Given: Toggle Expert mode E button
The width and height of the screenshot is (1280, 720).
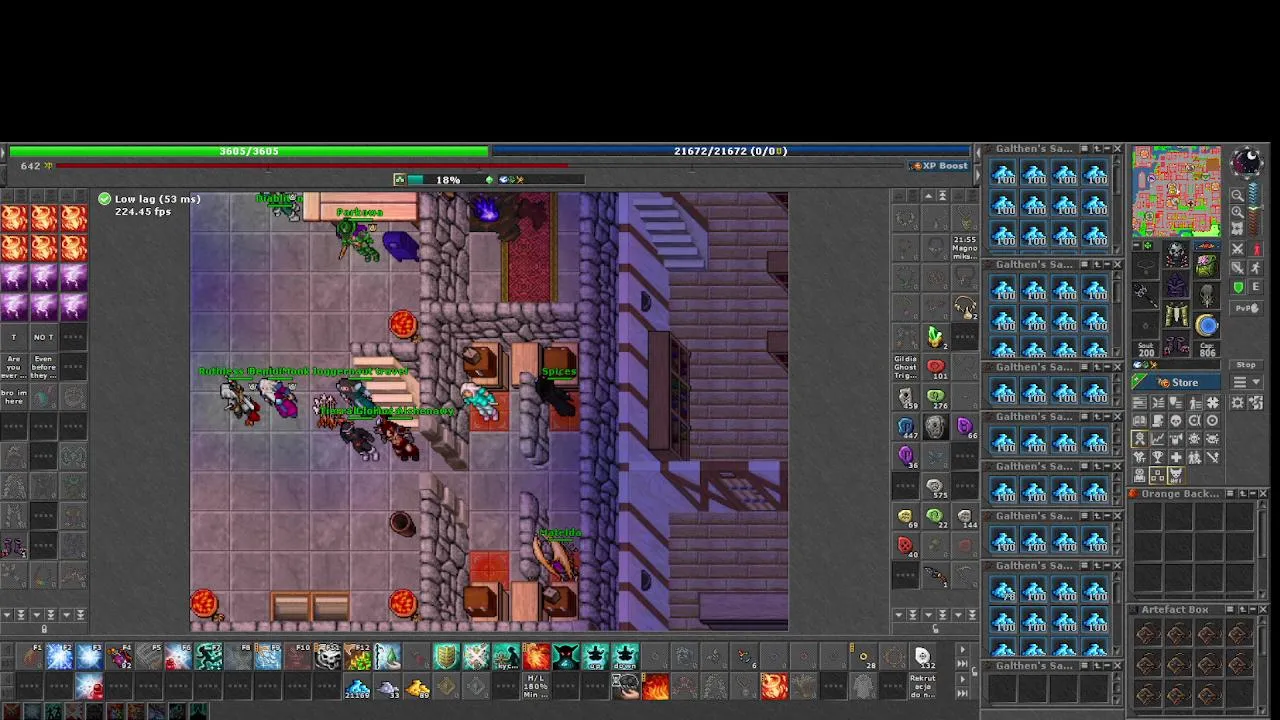Looking at the screenshot, I should 1256,286.
